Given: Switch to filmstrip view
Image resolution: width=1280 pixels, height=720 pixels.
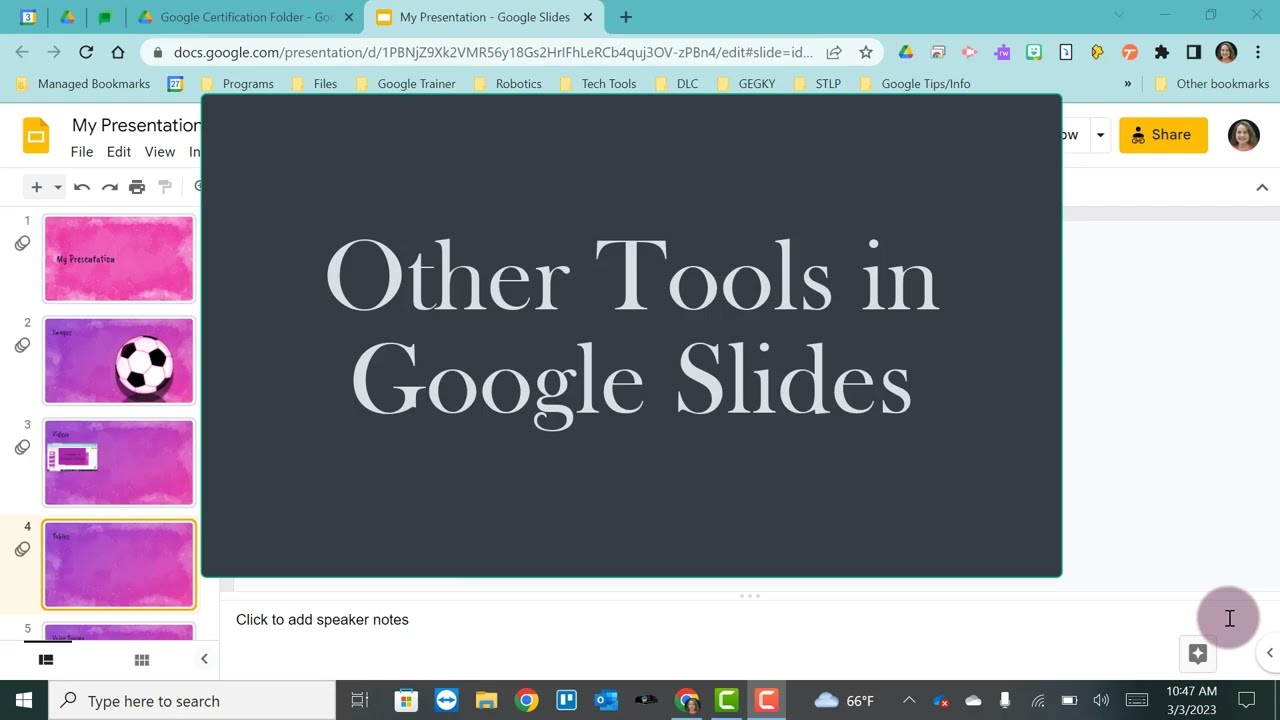Looking at the screenshot, I should point(46,659).
